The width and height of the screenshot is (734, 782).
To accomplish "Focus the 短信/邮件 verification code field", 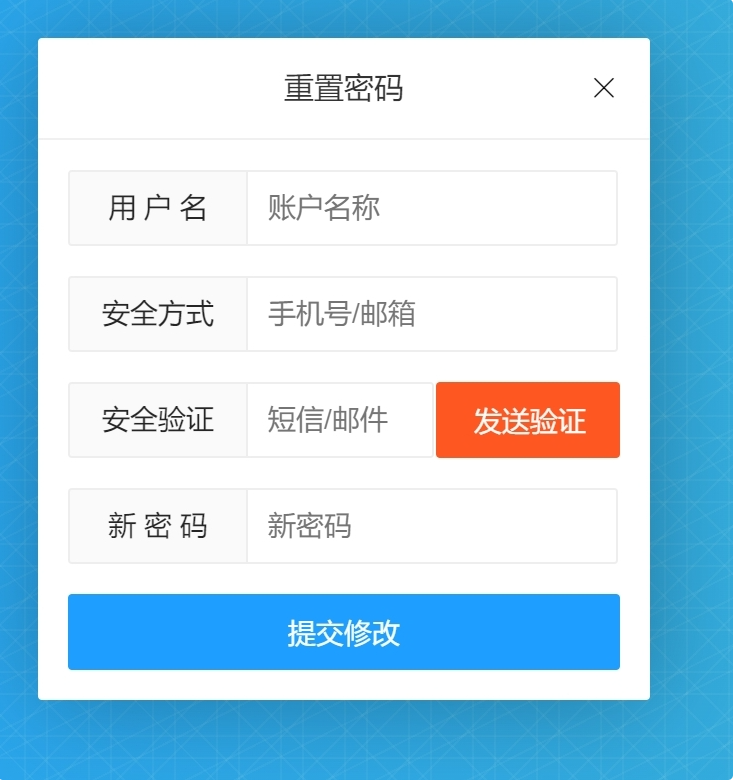I will 340,420.
